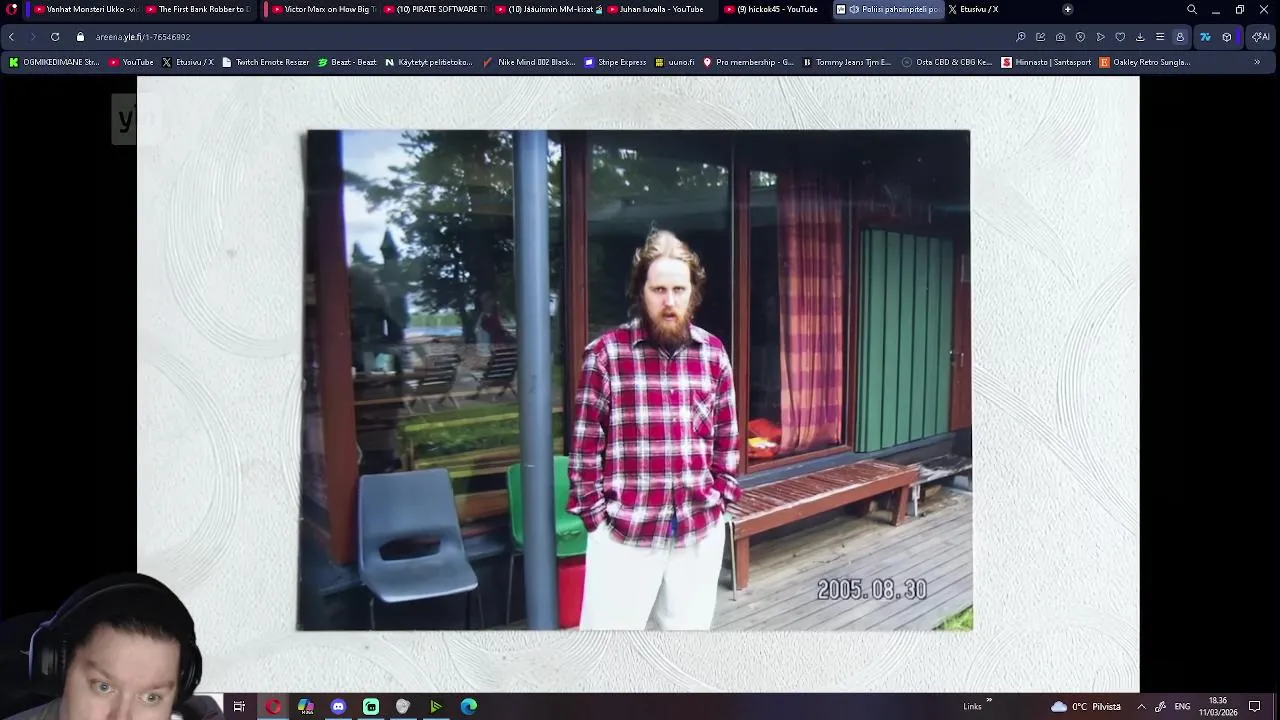This screenshot has height=720, width=1280.
Task: Open the AI assistant button
Action: [x=1260, y=37]
